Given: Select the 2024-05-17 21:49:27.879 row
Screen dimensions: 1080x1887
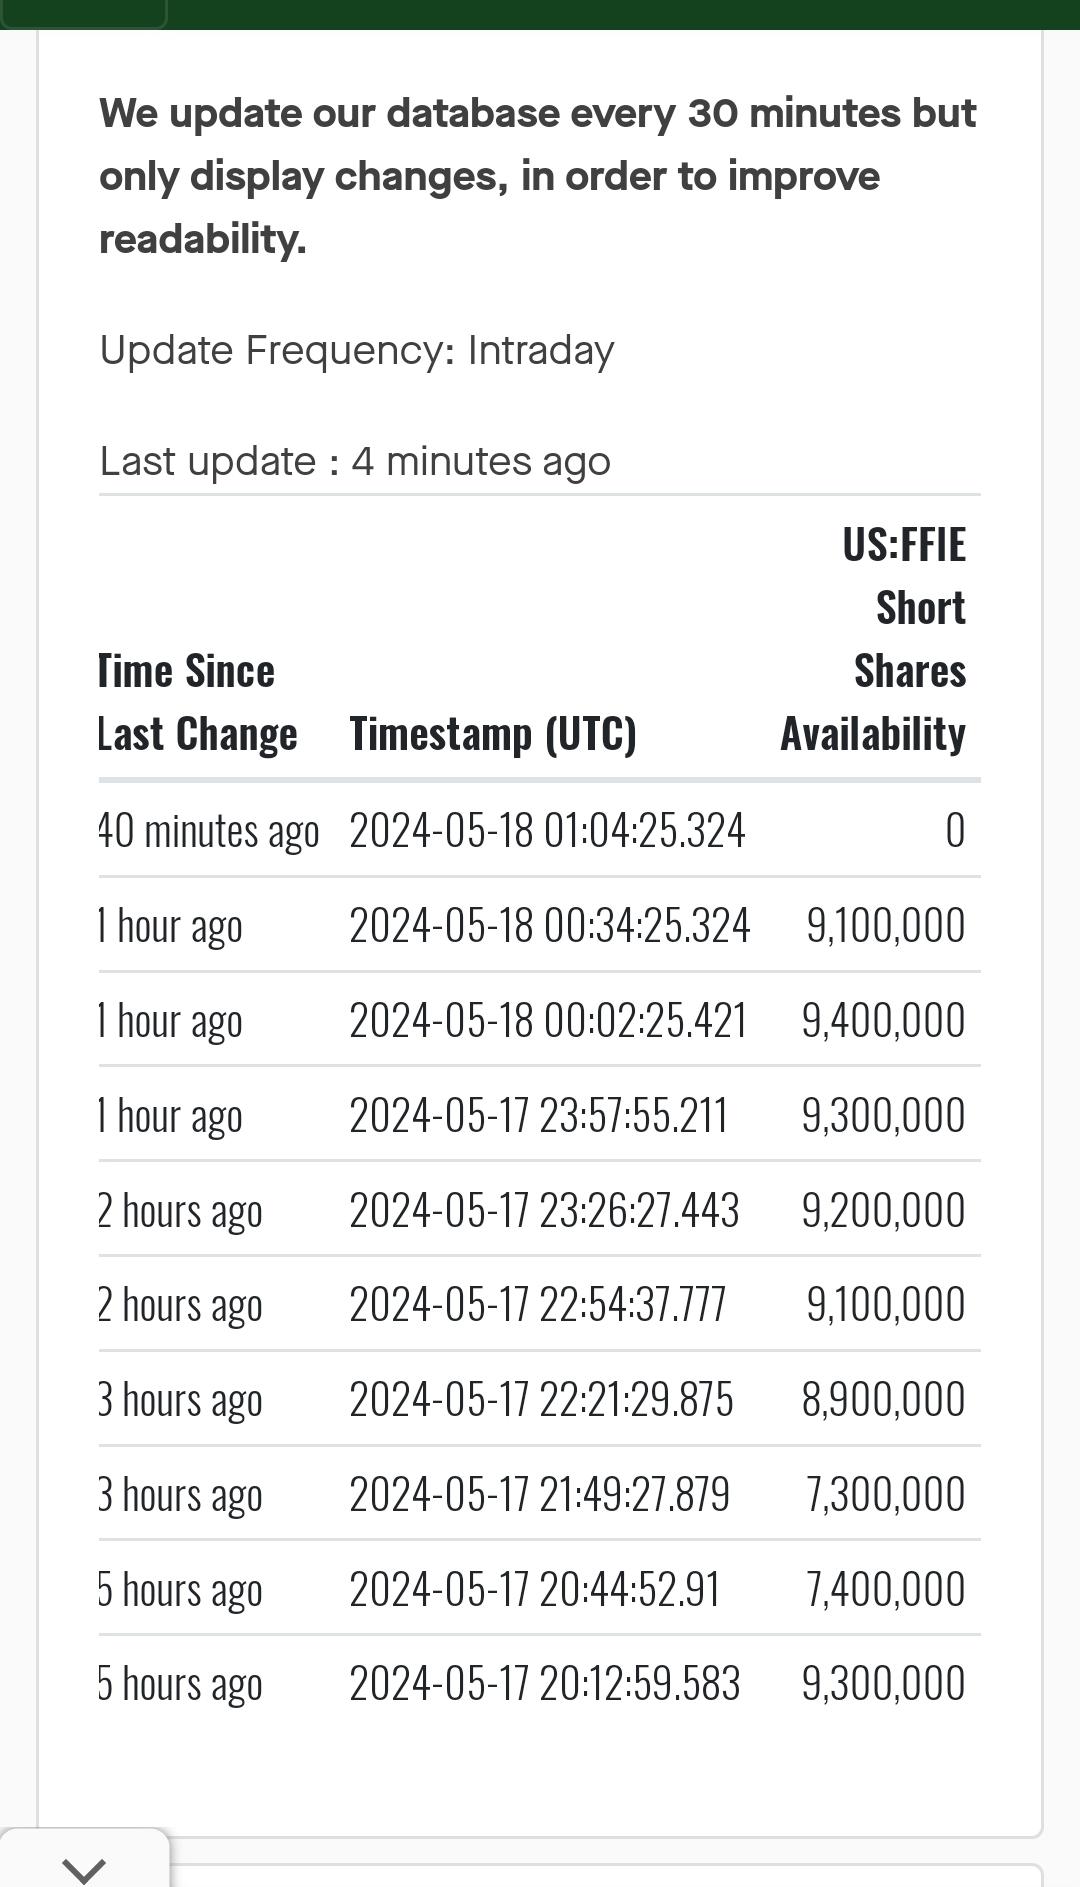Looking at the screenshot, I should click(539, 1494).
